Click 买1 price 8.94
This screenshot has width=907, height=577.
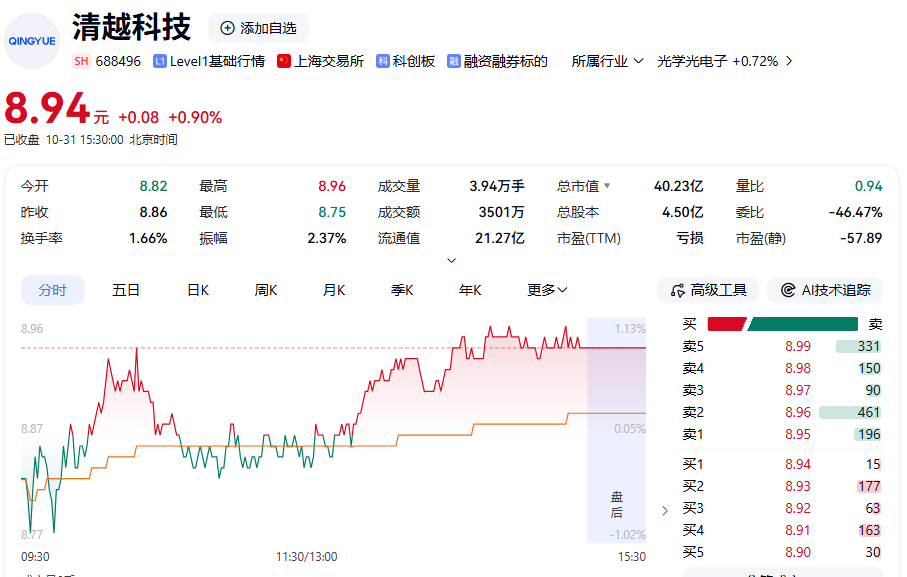[798, 464]
